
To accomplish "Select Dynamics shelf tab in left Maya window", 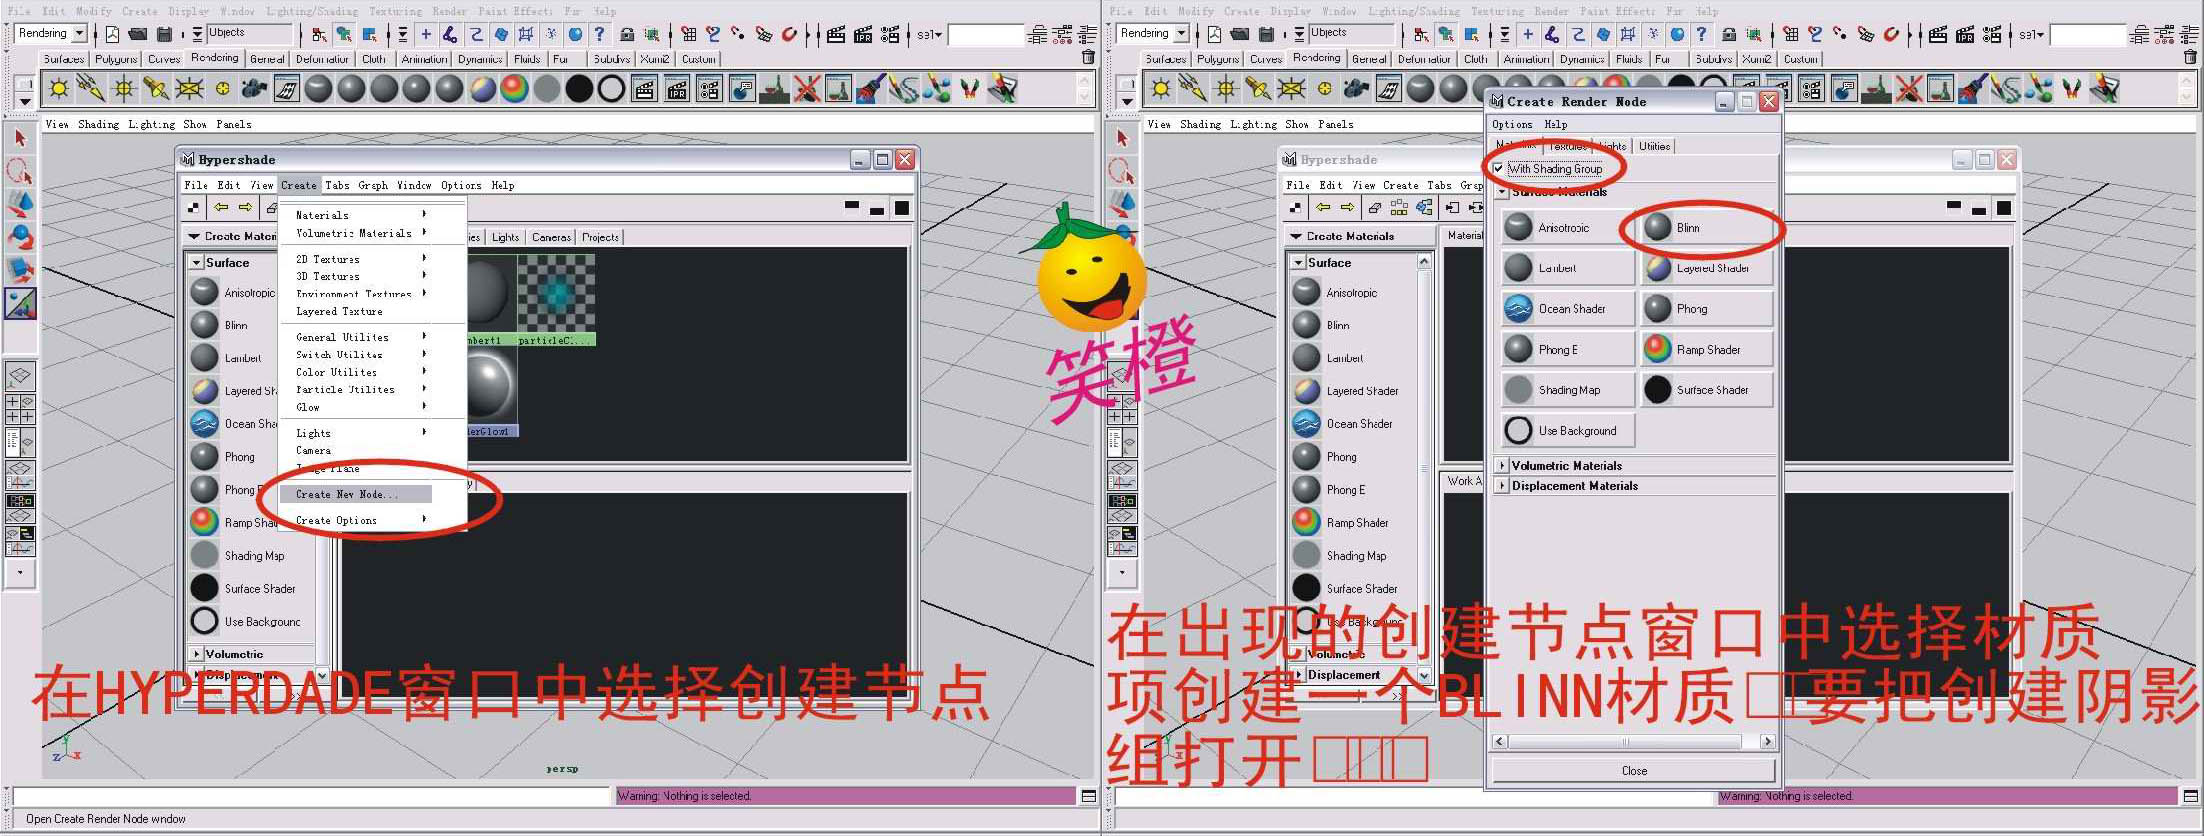I will click(x=480, y=59).
